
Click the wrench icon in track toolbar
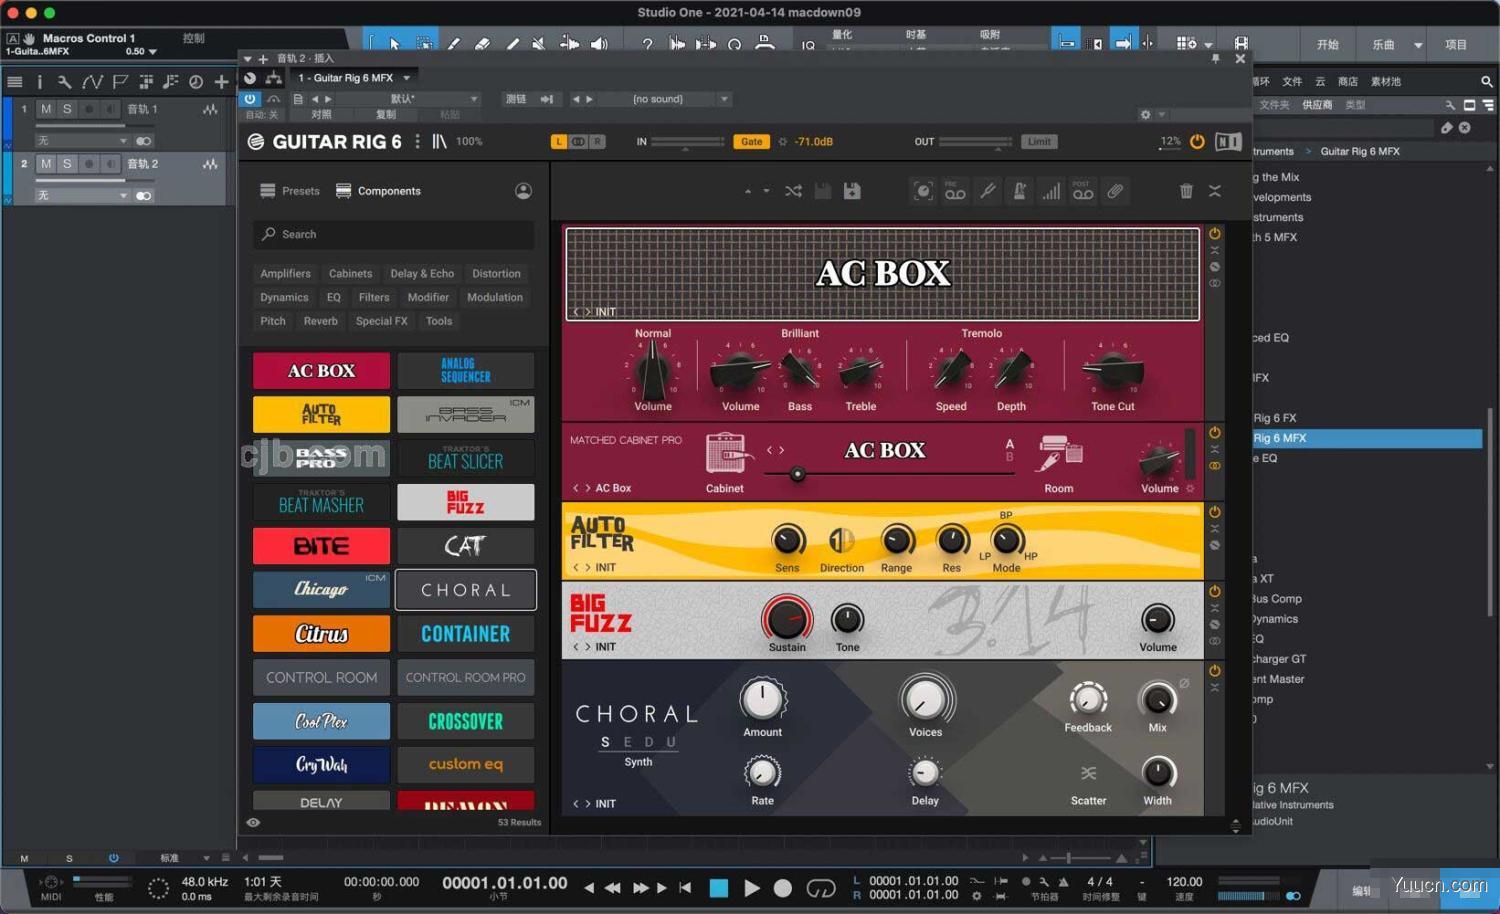(x=64, y=82)
